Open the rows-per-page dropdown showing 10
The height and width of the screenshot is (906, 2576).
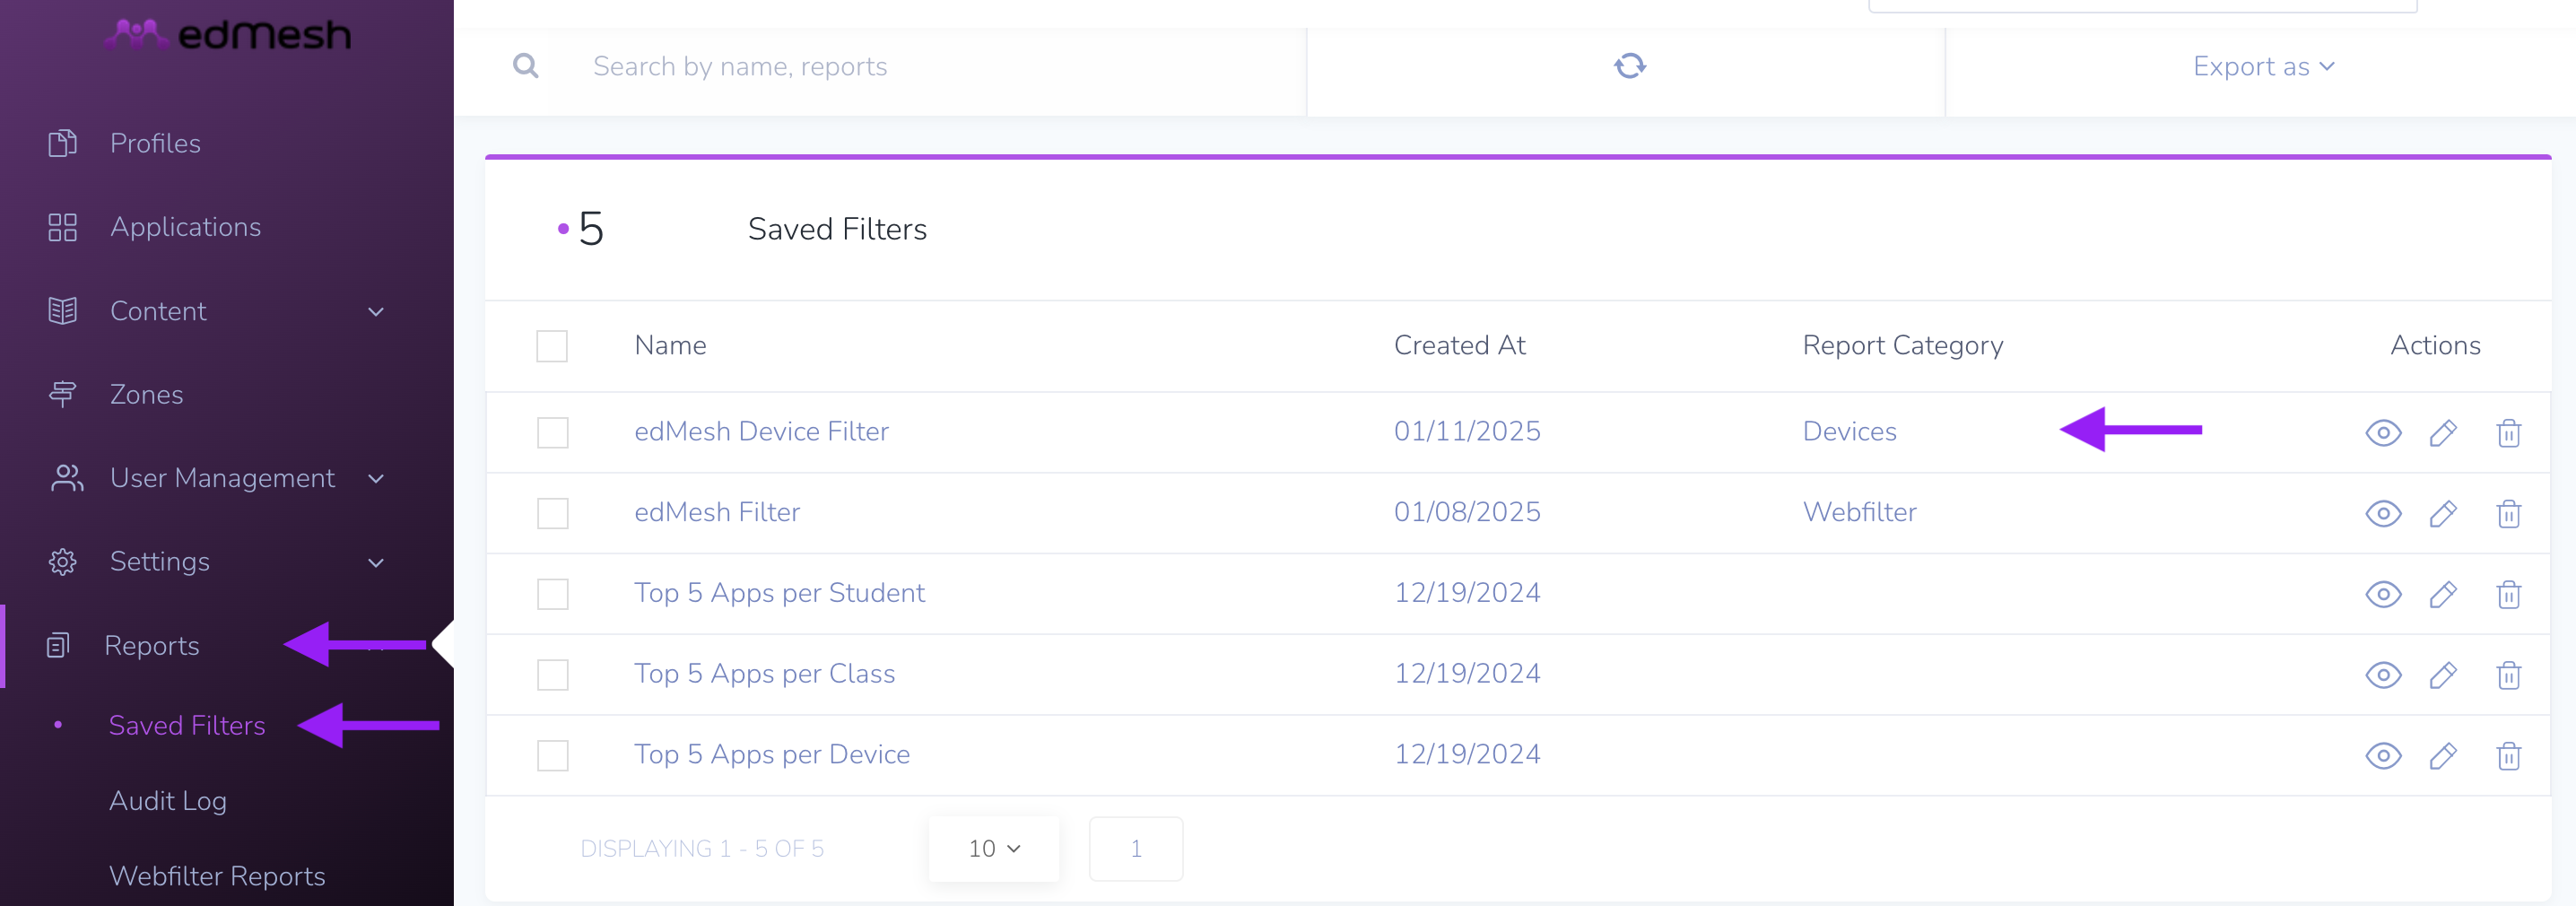click(993, 848)
